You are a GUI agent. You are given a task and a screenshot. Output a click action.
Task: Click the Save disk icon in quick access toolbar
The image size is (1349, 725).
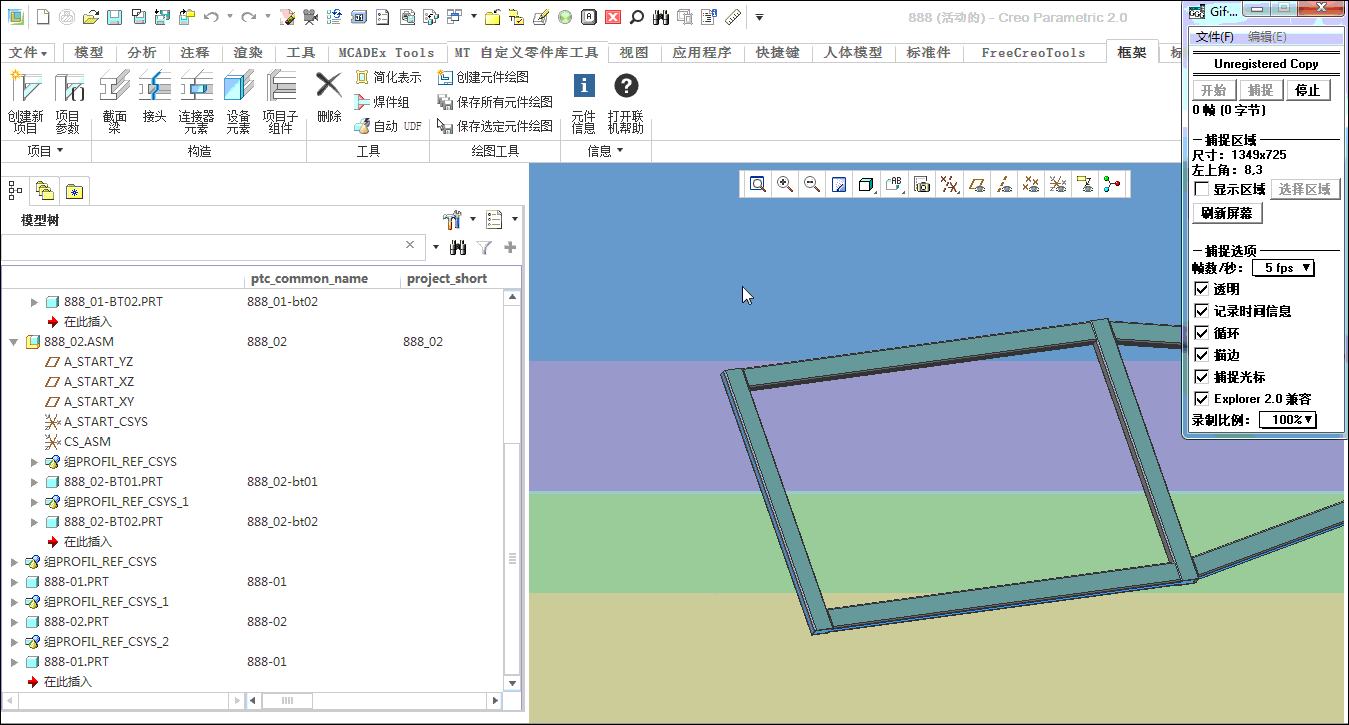pos(114,17)
